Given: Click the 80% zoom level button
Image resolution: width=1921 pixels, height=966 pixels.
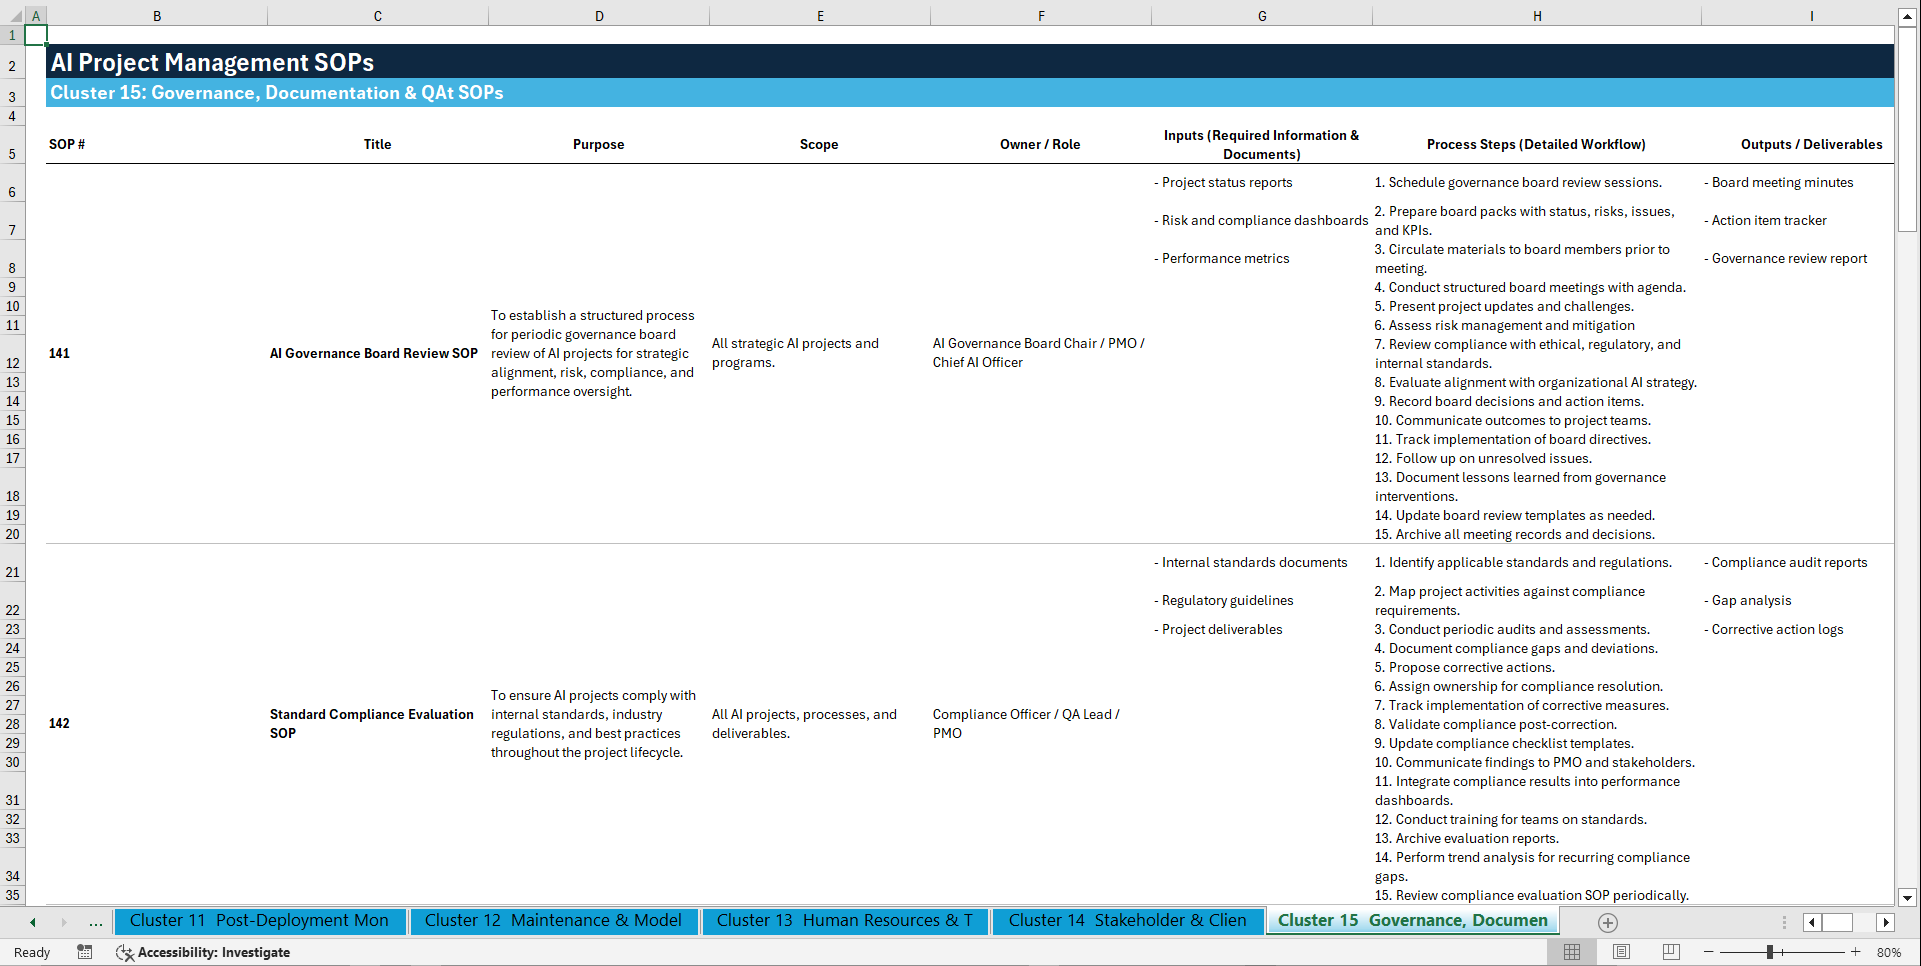Looking at the screenshot, I should point(1889,952).
